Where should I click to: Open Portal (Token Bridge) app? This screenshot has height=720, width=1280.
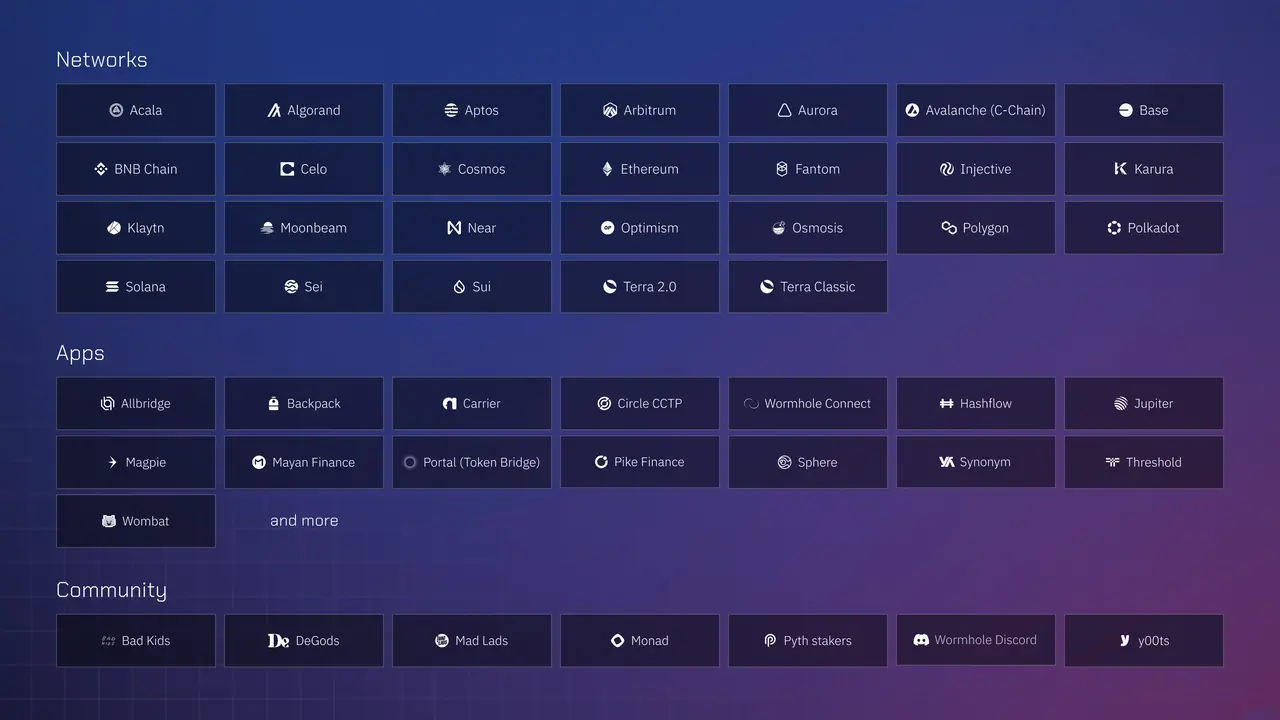click(x=472, y=462)
